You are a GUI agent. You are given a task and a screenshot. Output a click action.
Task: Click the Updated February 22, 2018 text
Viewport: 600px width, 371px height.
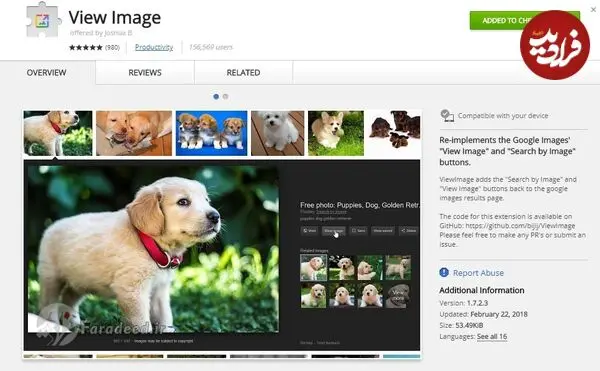[483, 314]
